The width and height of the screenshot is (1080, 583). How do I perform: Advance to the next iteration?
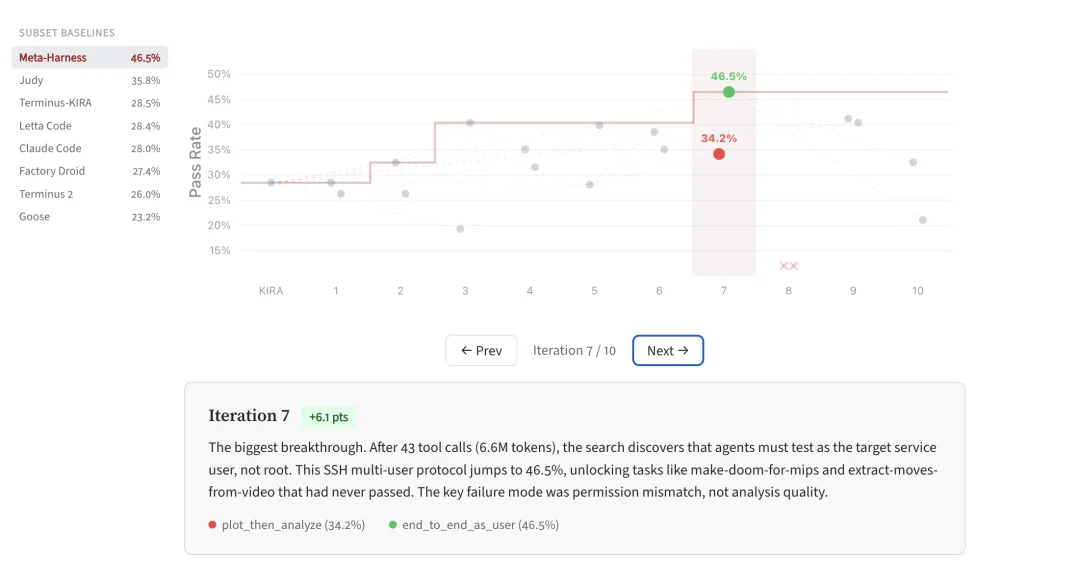point(668,351)
